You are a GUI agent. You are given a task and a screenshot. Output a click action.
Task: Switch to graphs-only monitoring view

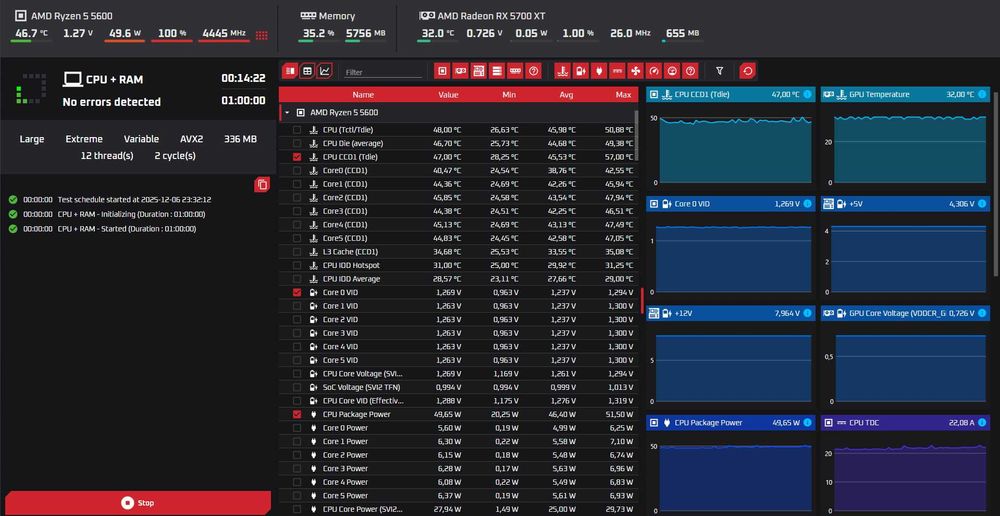tap(325, 71)
